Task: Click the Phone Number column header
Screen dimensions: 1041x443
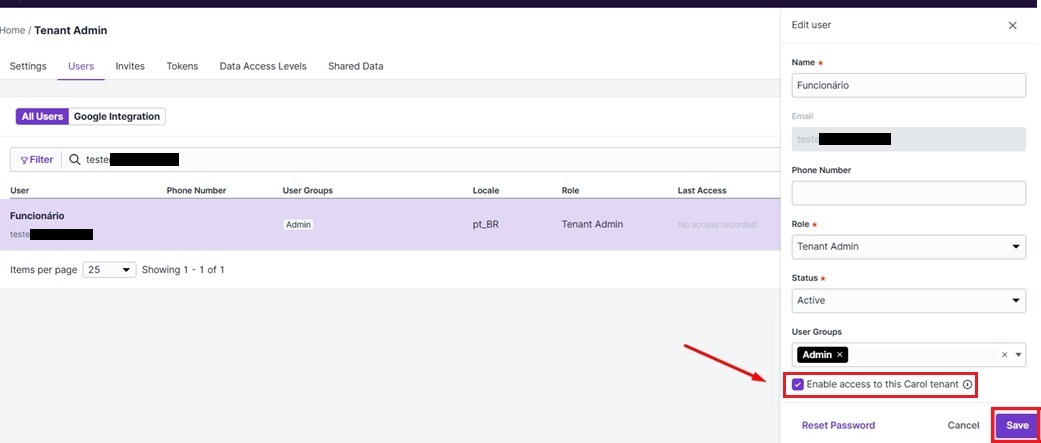Action: coord(197,191)
